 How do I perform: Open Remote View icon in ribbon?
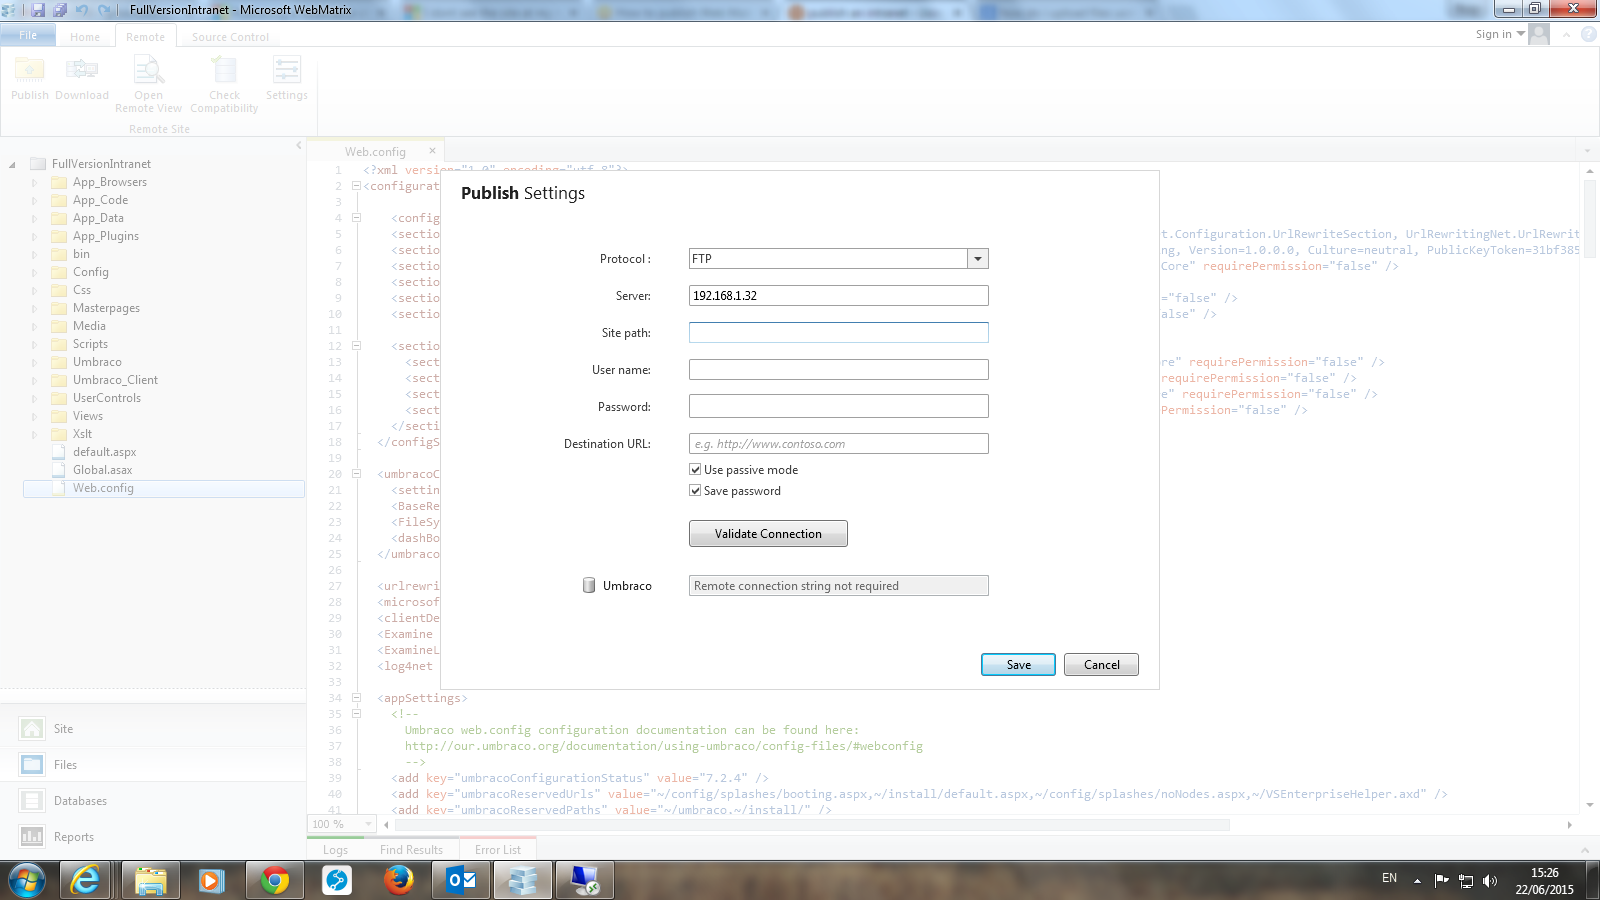point(148,70)
